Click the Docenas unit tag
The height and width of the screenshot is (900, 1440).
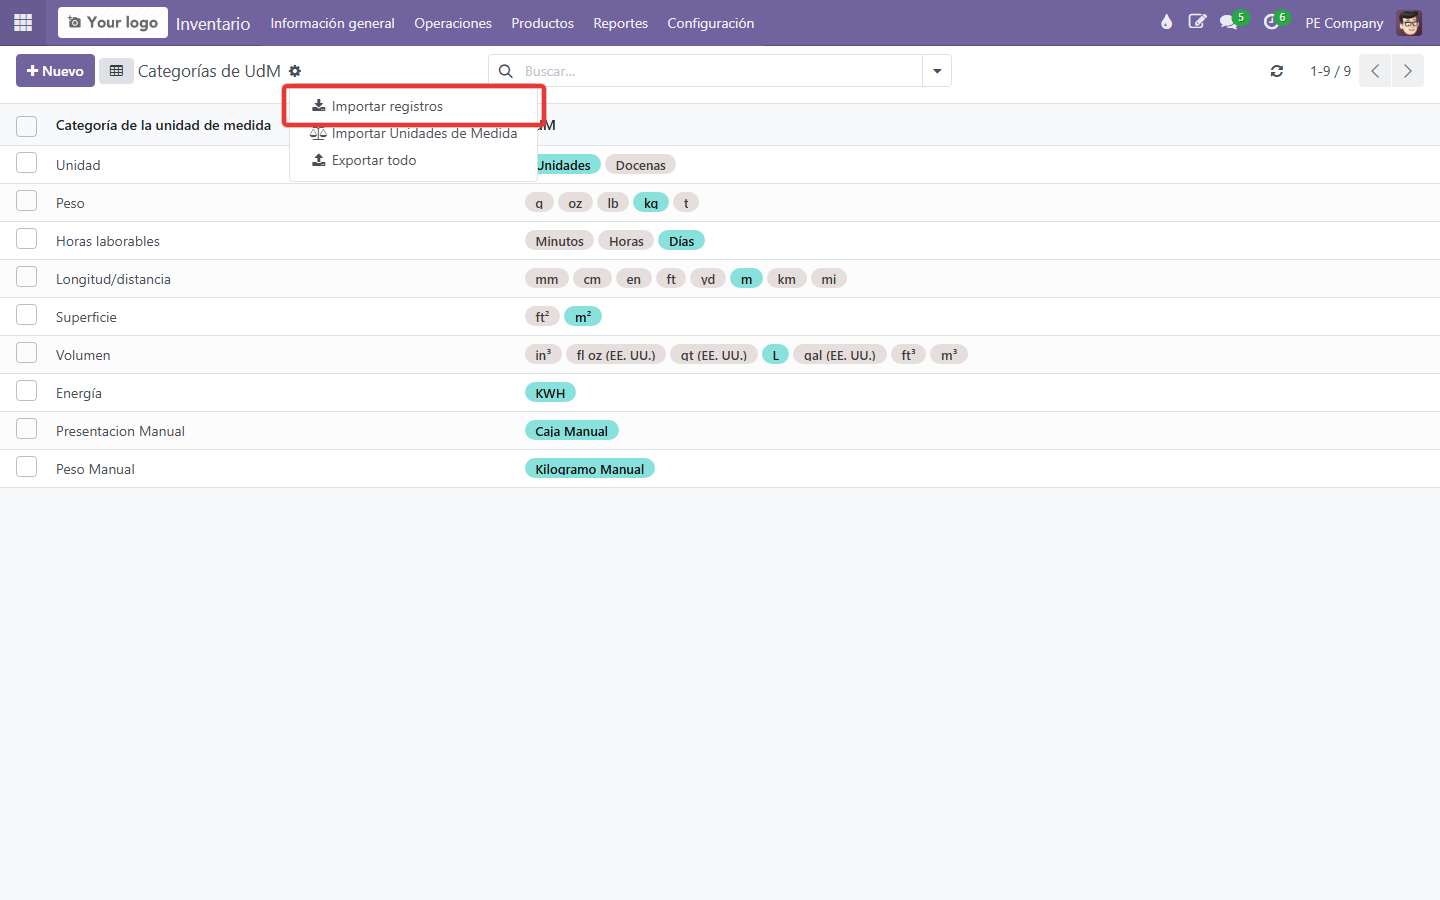pos(640,165)
